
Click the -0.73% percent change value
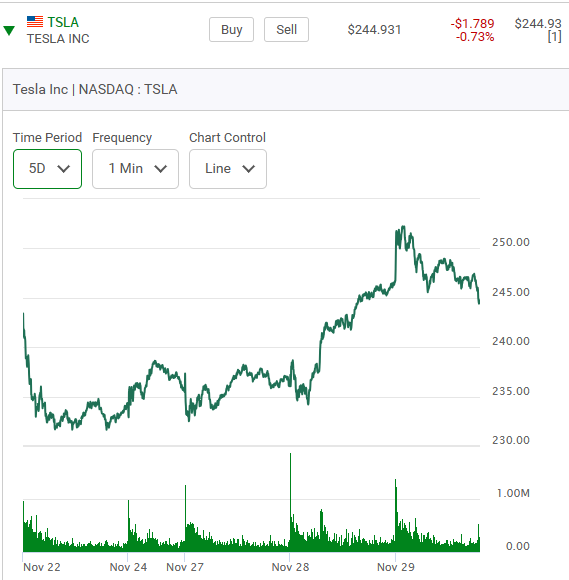click(x=475, y=37)
